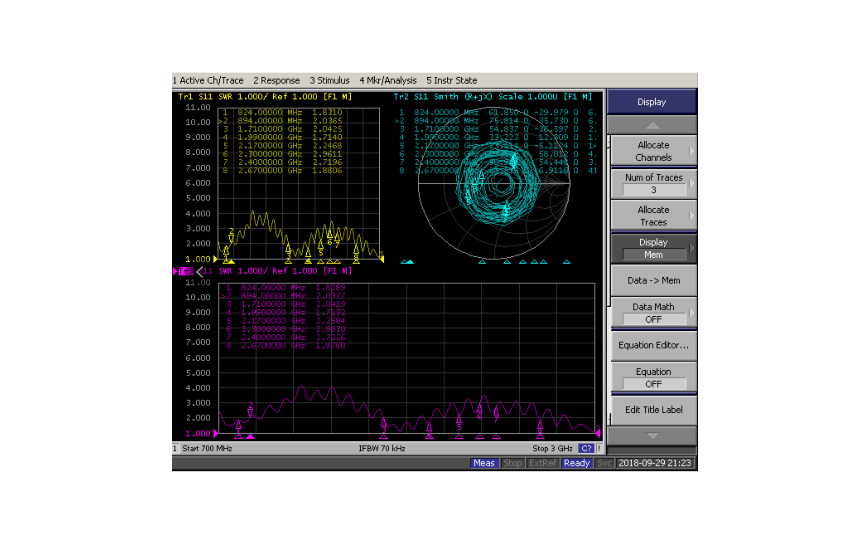850x540 pixels.
Task: Click the Ready status indicator
Action: 576,463
